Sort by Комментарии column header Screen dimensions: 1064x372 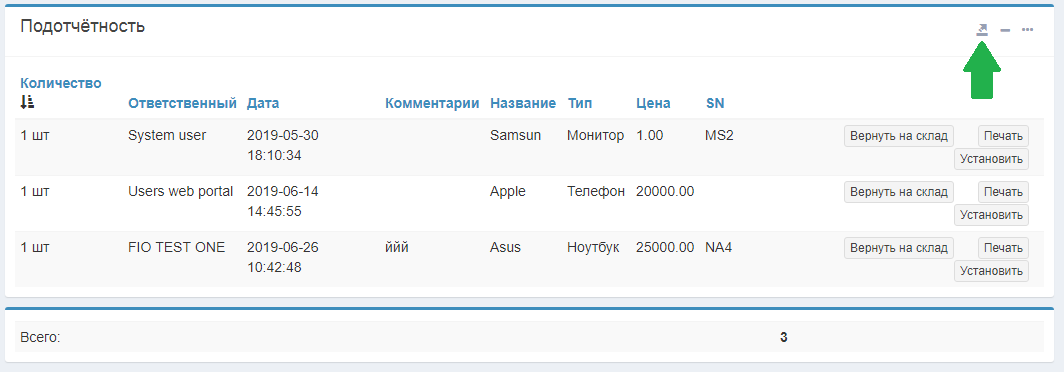(x=432, y=103)
